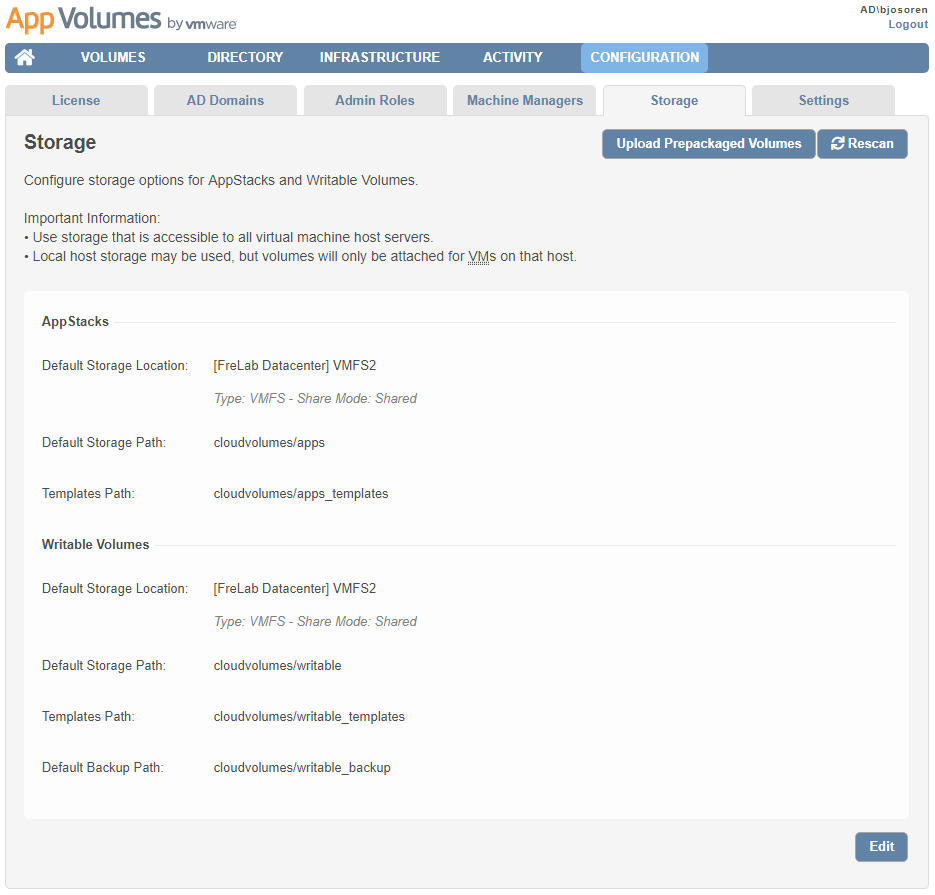Navigate to INFRASTRUCTURE
This screenshot has width=935, height=895.
[x=379, y=57]
